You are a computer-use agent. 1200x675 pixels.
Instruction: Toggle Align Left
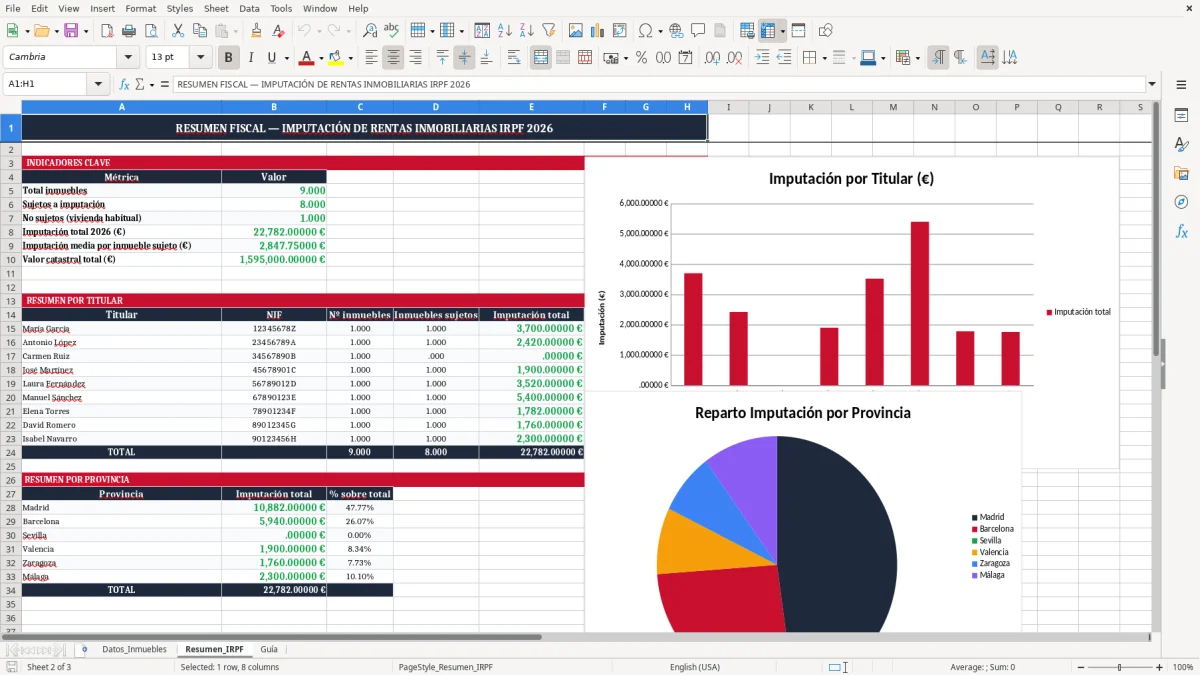point(371,58)
